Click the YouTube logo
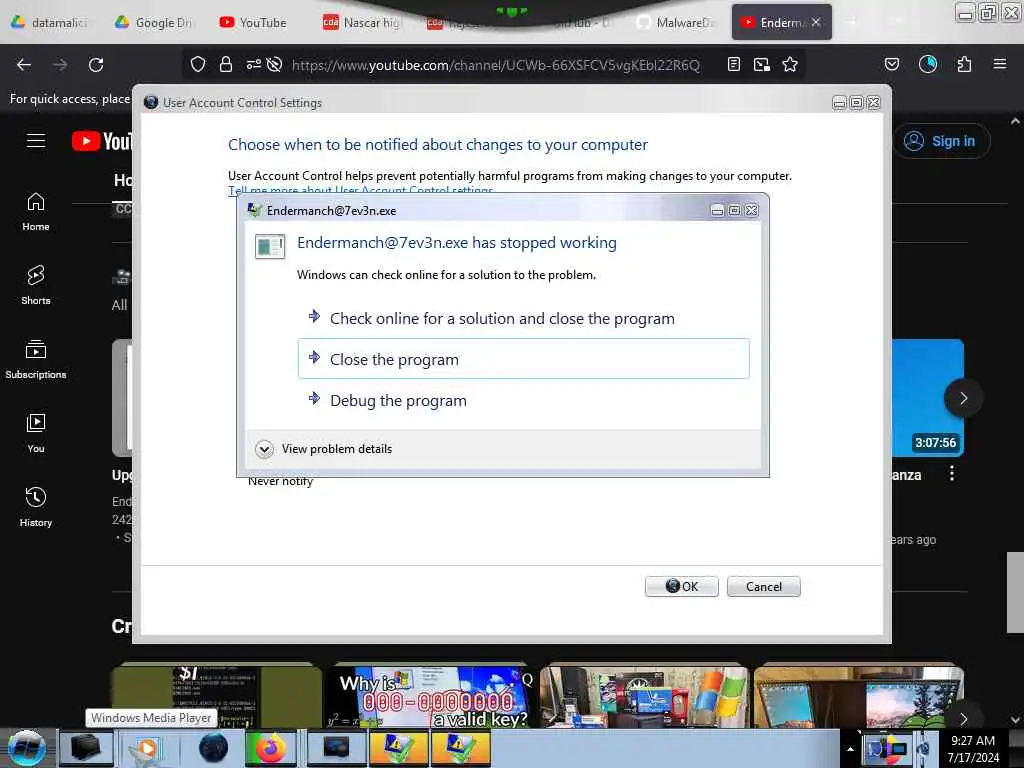Viewport: 1024px width, 768px height. pos(102,141)
